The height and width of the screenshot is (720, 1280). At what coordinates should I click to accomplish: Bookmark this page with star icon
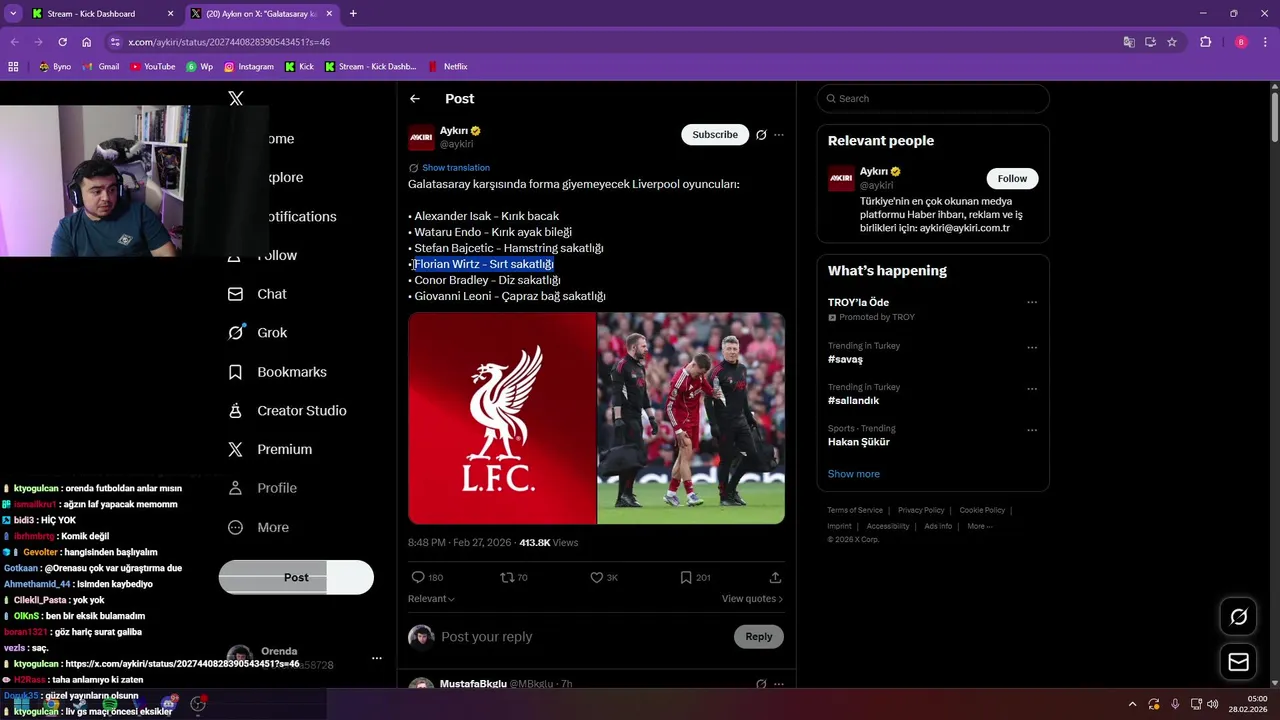point(1172,42)
